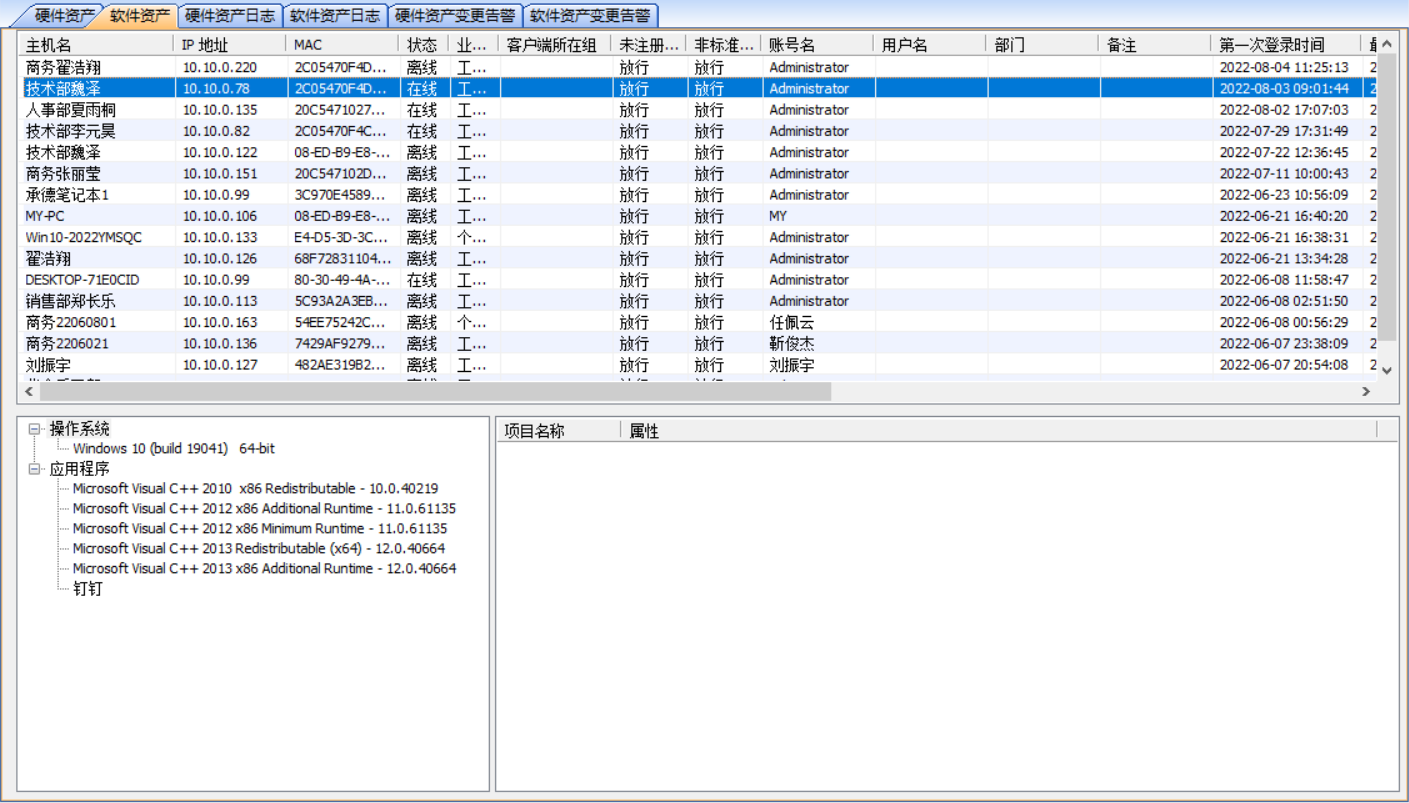Go to the 硬件资产变更告警 tab
The image size is (1409, 803).
[x=454, y=16]
